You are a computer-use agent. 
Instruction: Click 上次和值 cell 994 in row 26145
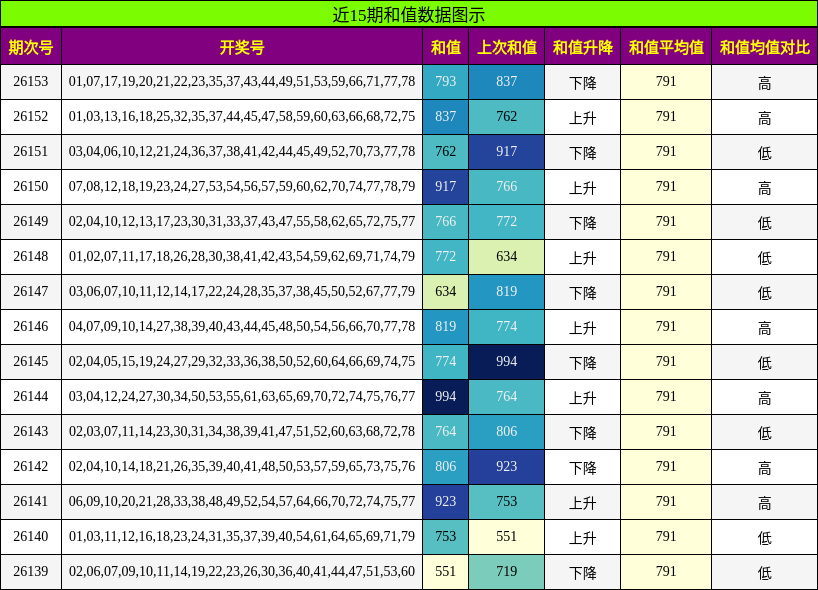coord(507,361)
